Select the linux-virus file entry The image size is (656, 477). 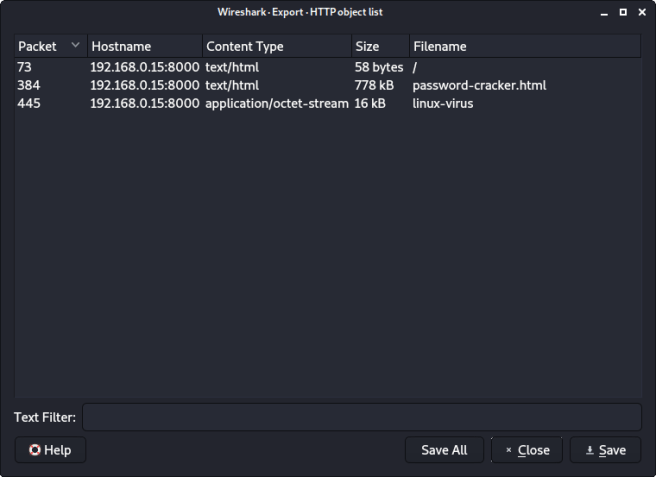click(443, 103)
